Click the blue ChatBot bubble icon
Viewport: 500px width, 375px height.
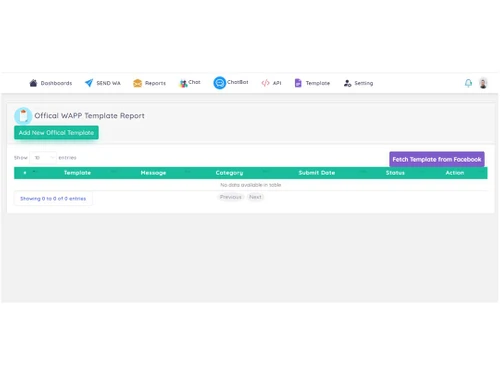click(219, 83)
